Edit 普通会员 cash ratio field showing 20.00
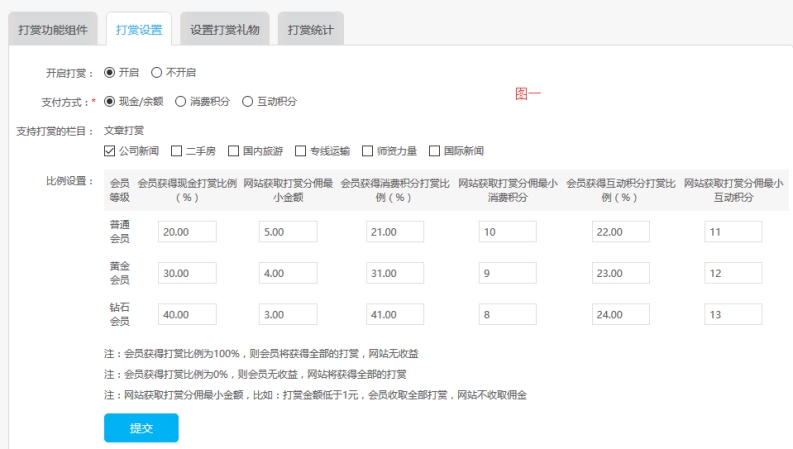Screen dimensions: 793x449 pyautogui.click(x=186, y=232)
